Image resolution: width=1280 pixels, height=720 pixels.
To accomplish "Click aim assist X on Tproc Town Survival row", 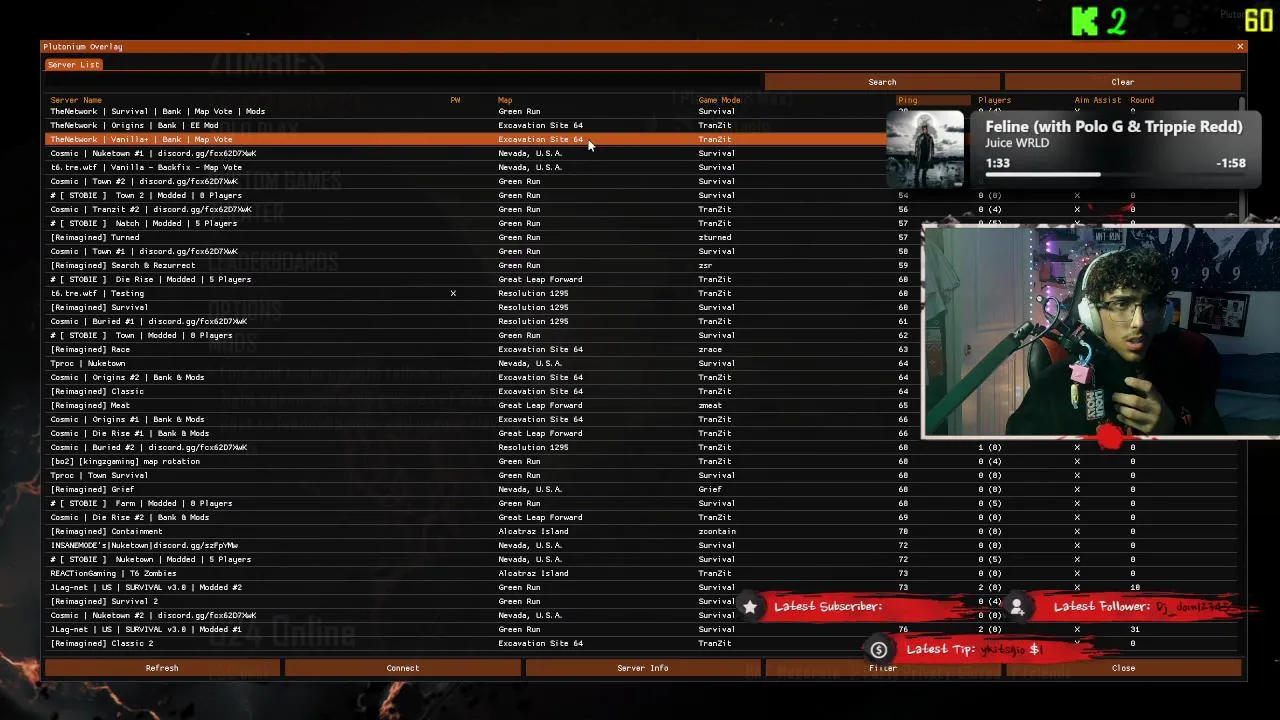I will (x=1077, y=475).
